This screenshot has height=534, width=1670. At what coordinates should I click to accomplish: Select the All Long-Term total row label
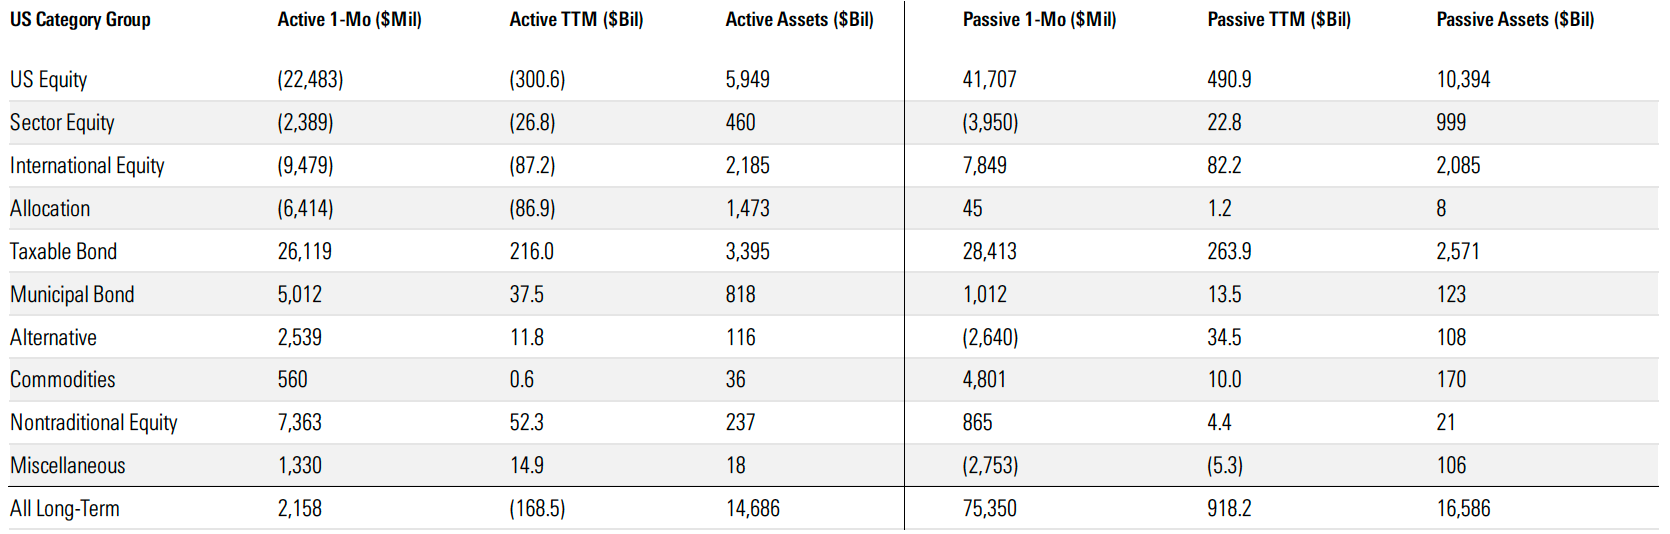pyautogui.click(x=64, y=509)
